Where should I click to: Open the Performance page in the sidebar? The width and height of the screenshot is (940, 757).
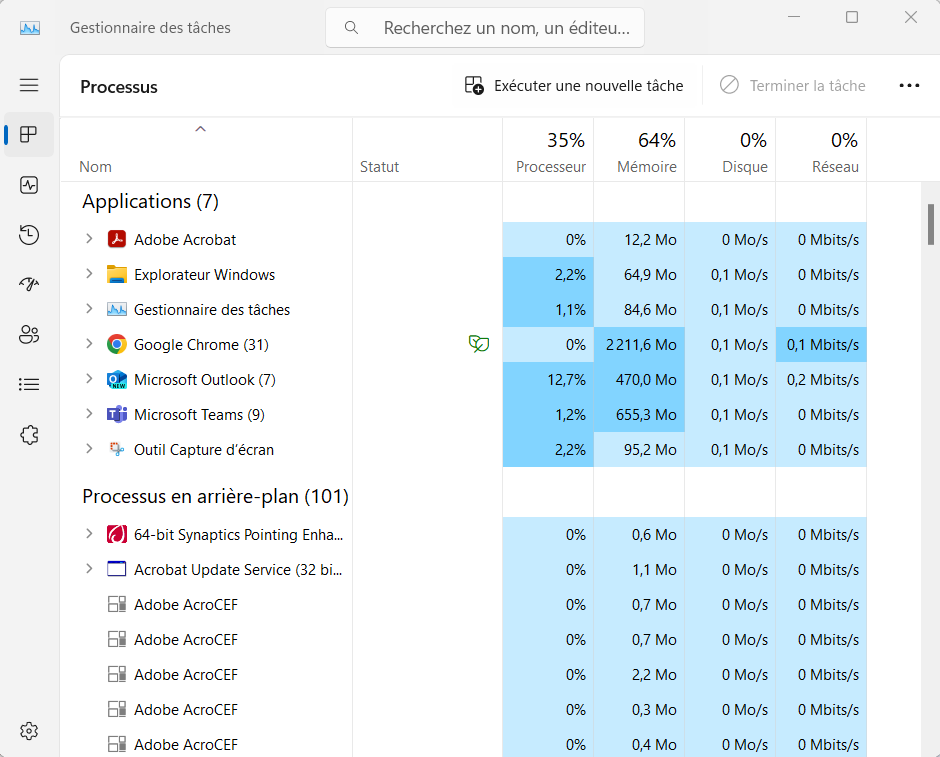point(29,185)
